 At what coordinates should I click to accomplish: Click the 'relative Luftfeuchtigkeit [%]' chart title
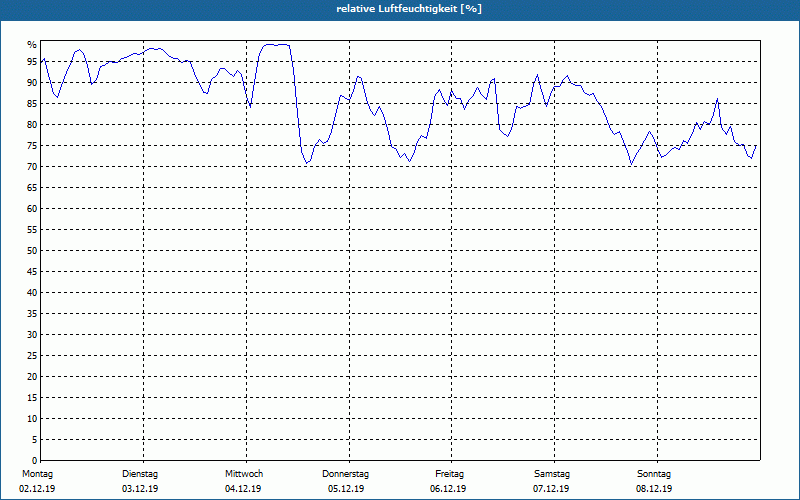coord(409,9)
